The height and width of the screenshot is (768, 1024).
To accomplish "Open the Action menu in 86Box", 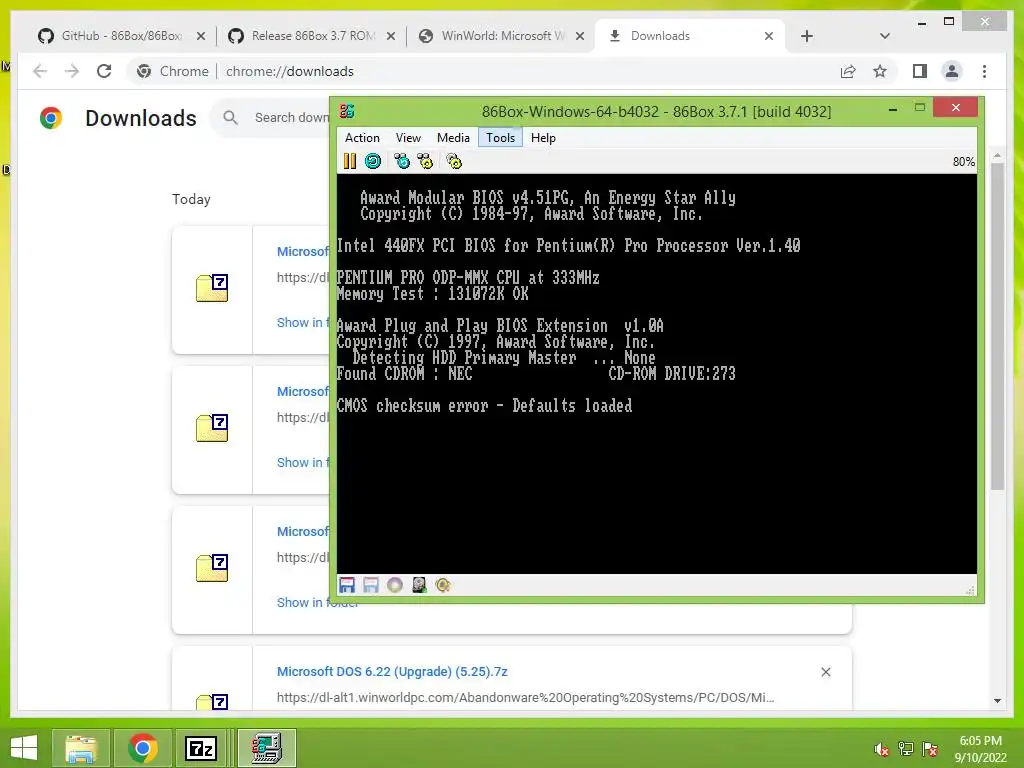I will point(362,138).
